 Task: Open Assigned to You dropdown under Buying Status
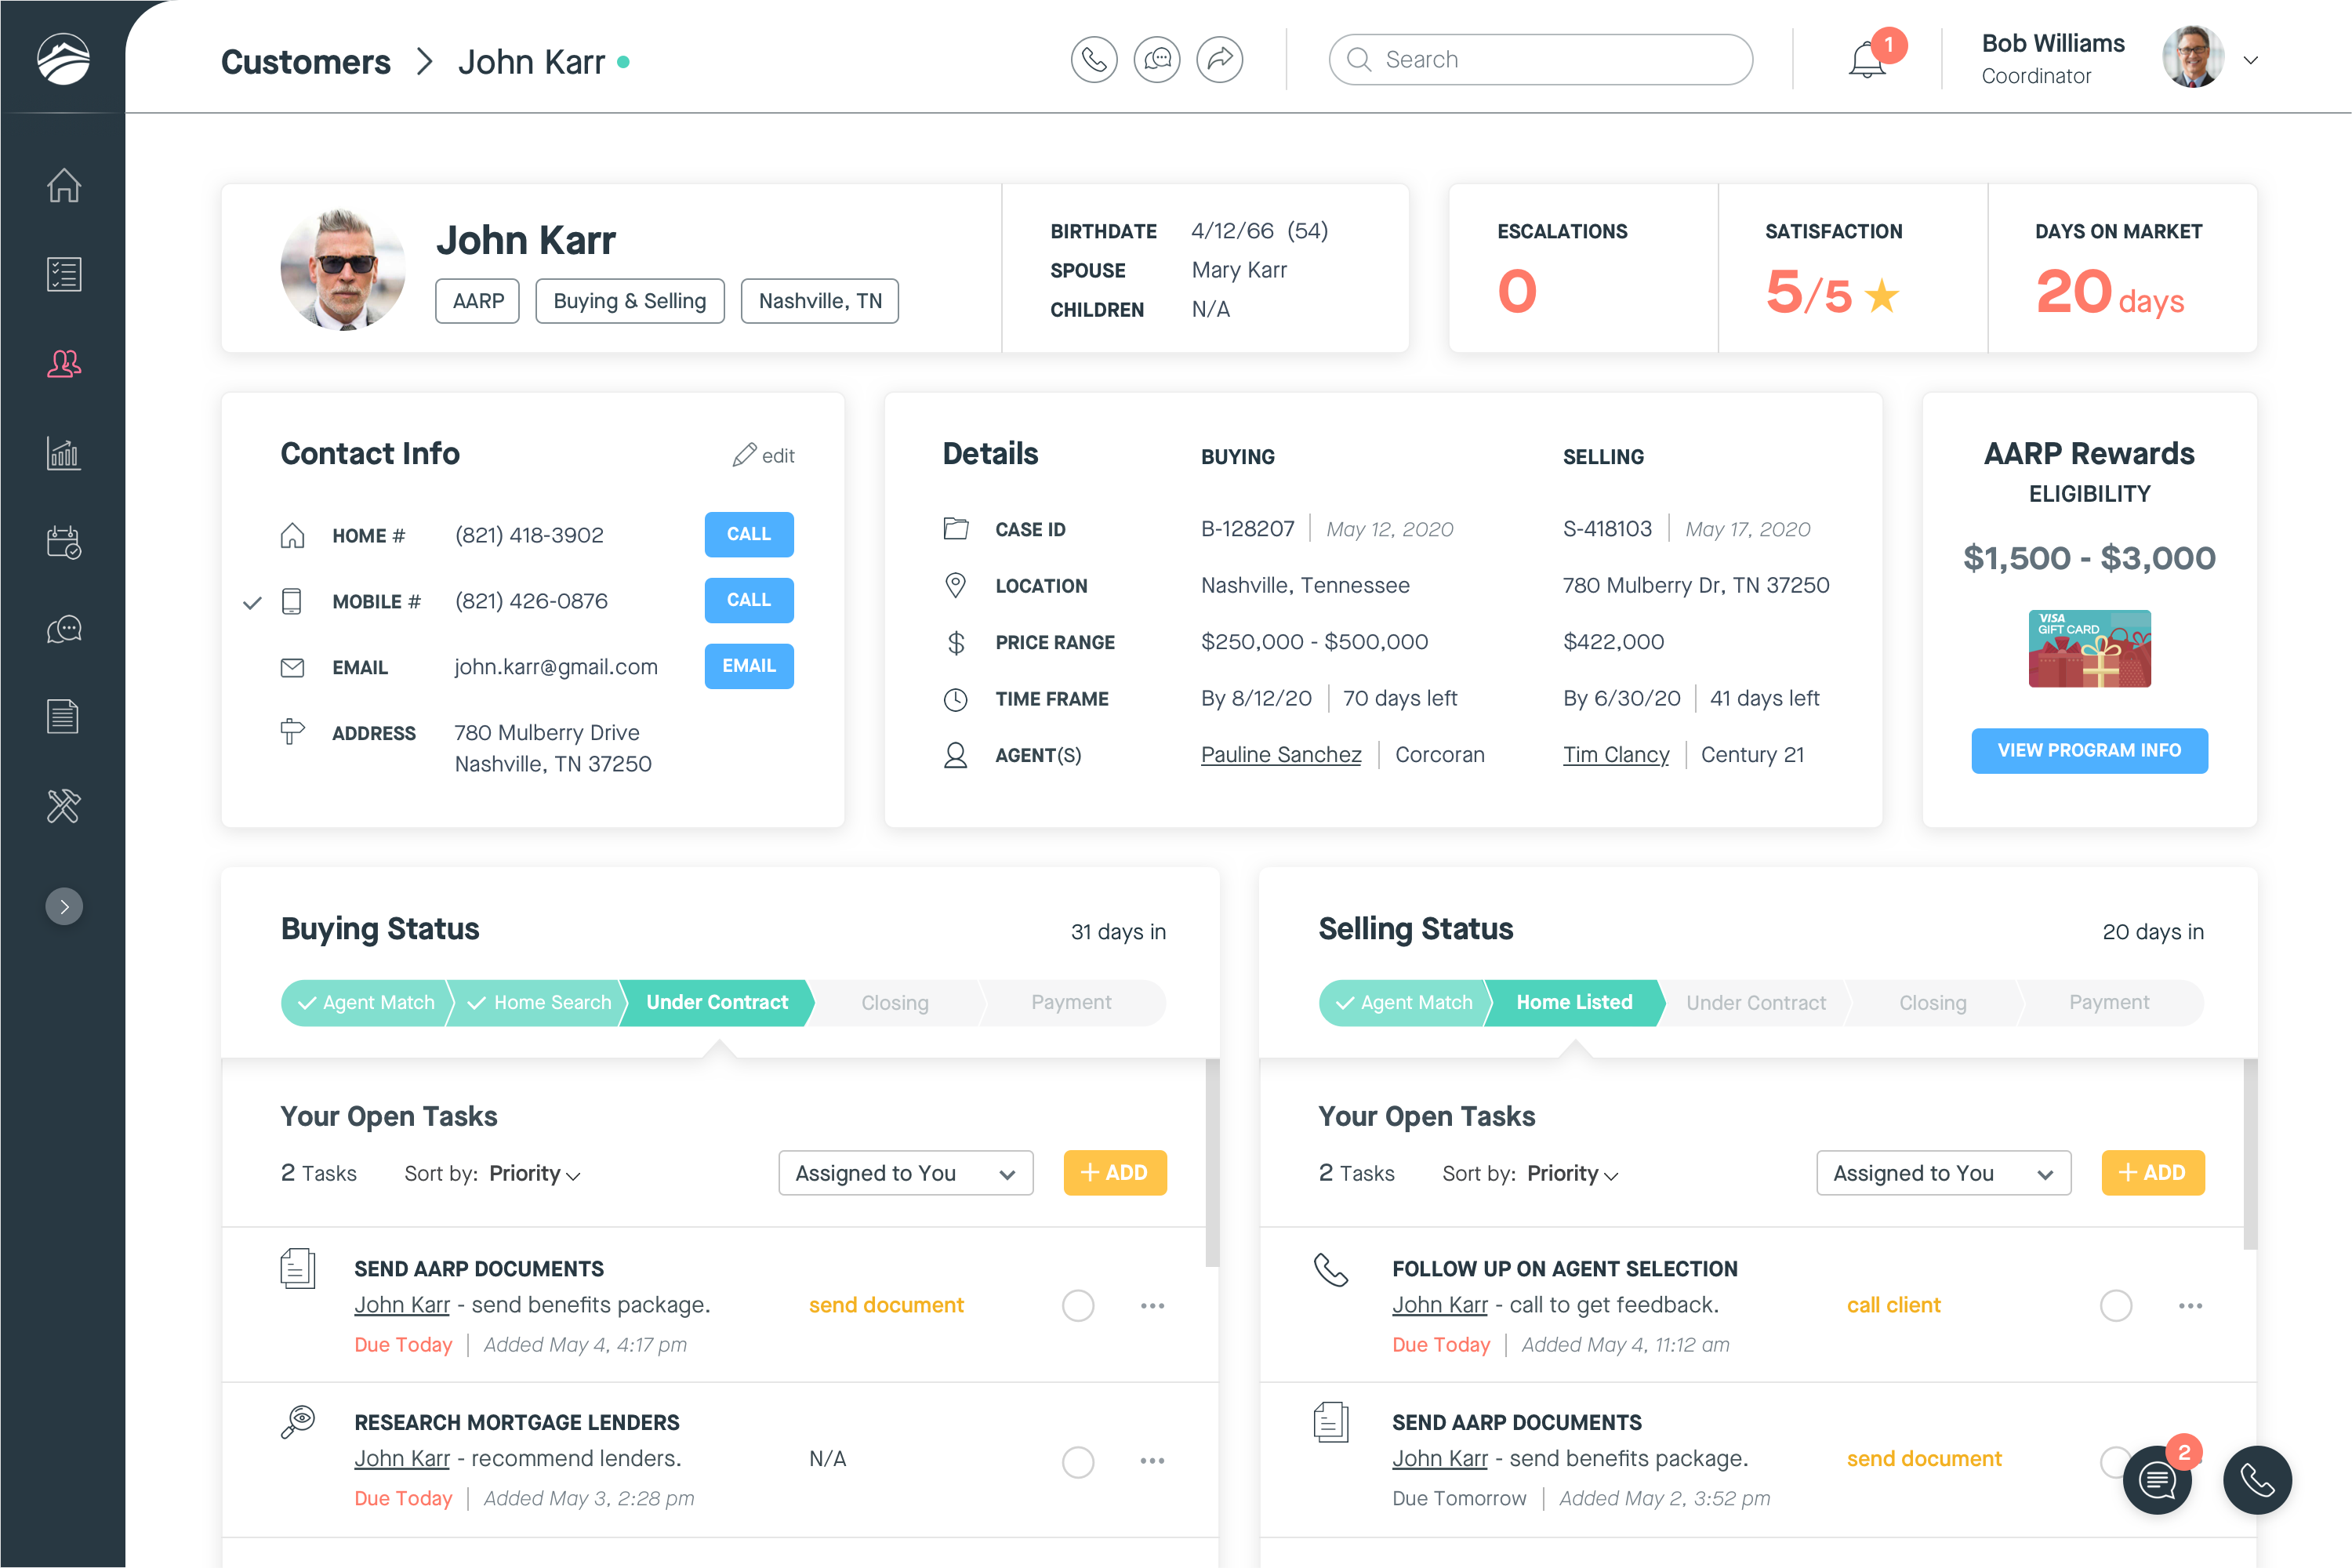click(x=905, y=1173)
